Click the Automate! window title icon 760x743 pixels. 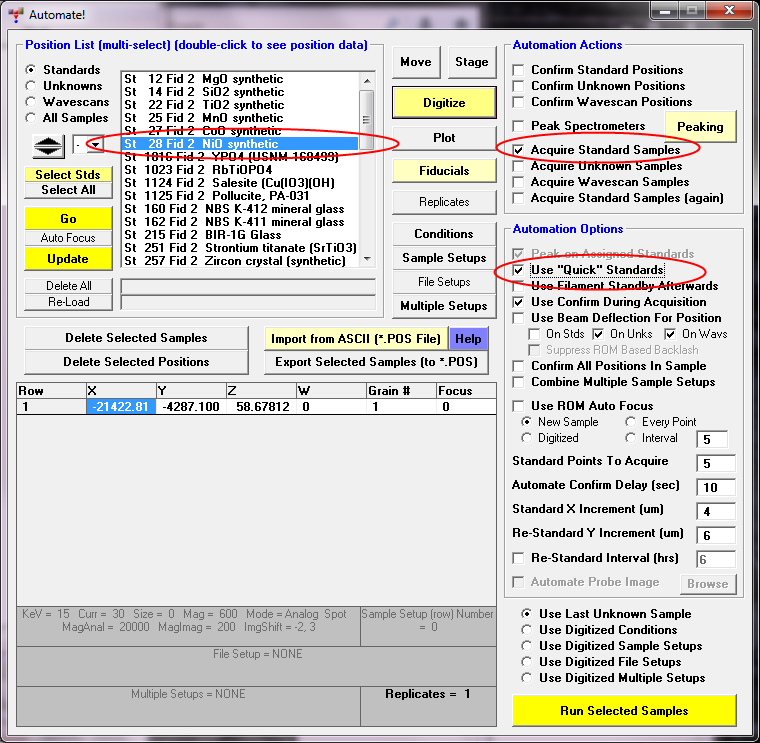pyautogui.click(x=16, y=15)
